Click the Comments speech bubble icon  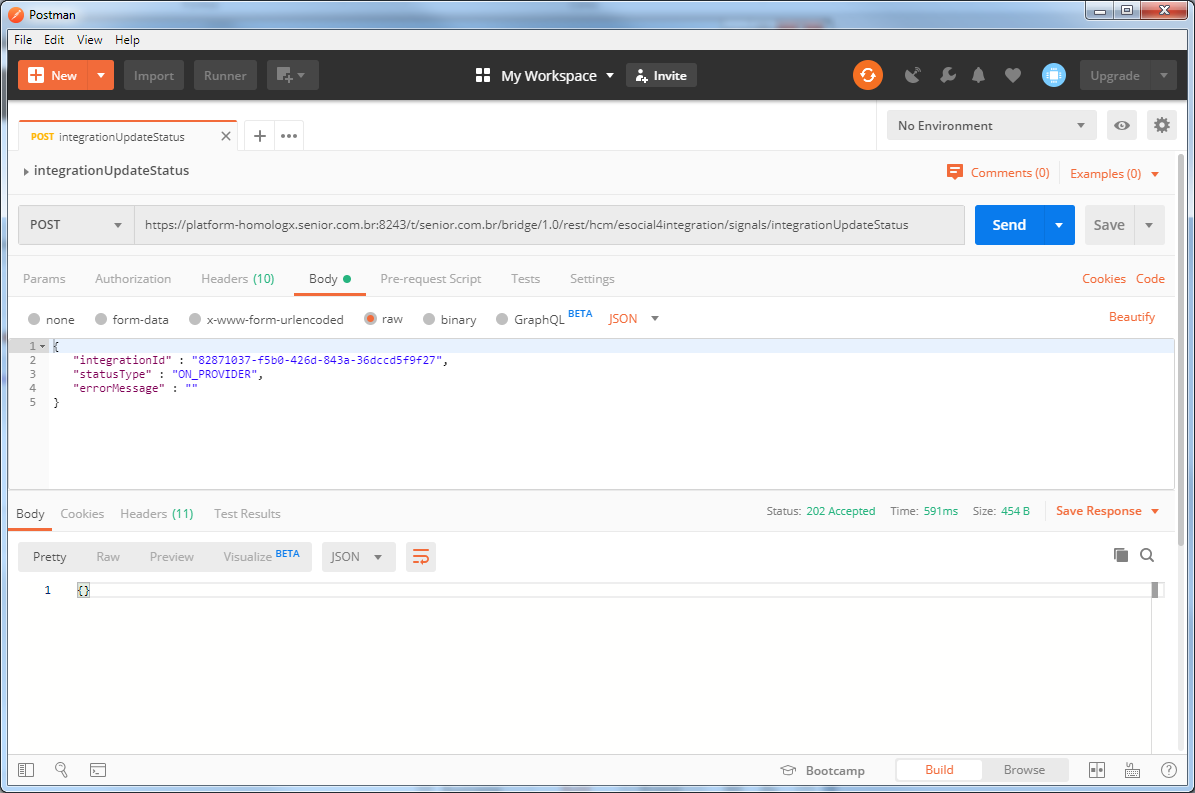click(x=954, y=172)
